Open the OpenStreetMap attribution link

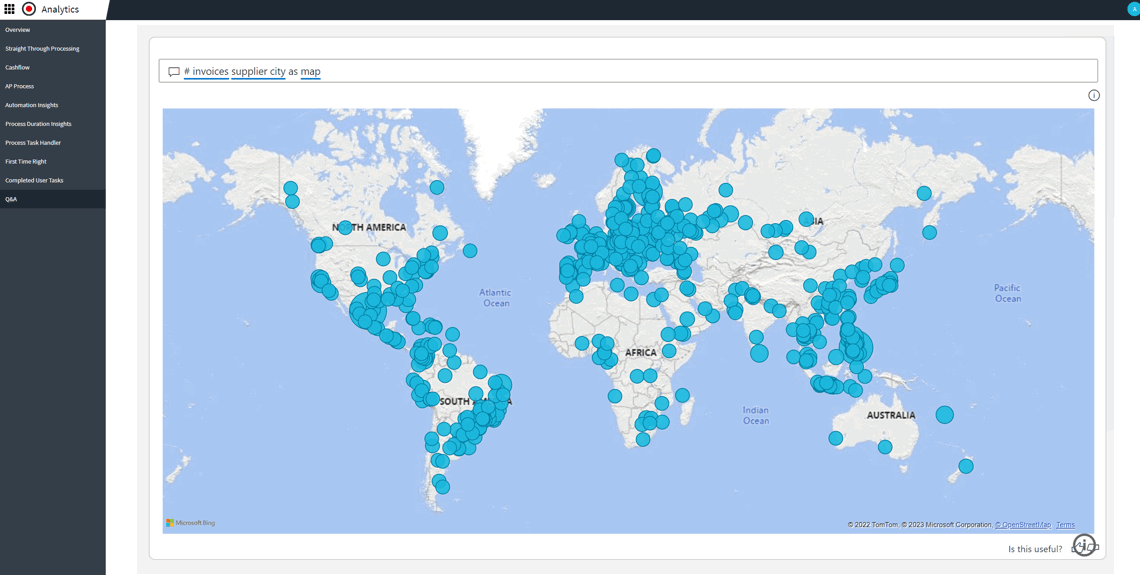[1023, 525]
